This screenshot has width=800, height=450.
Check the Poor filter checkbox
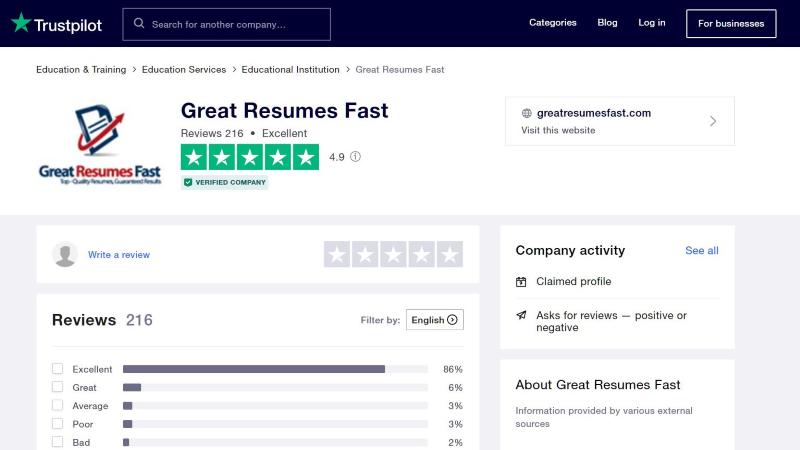pos(58,423)
